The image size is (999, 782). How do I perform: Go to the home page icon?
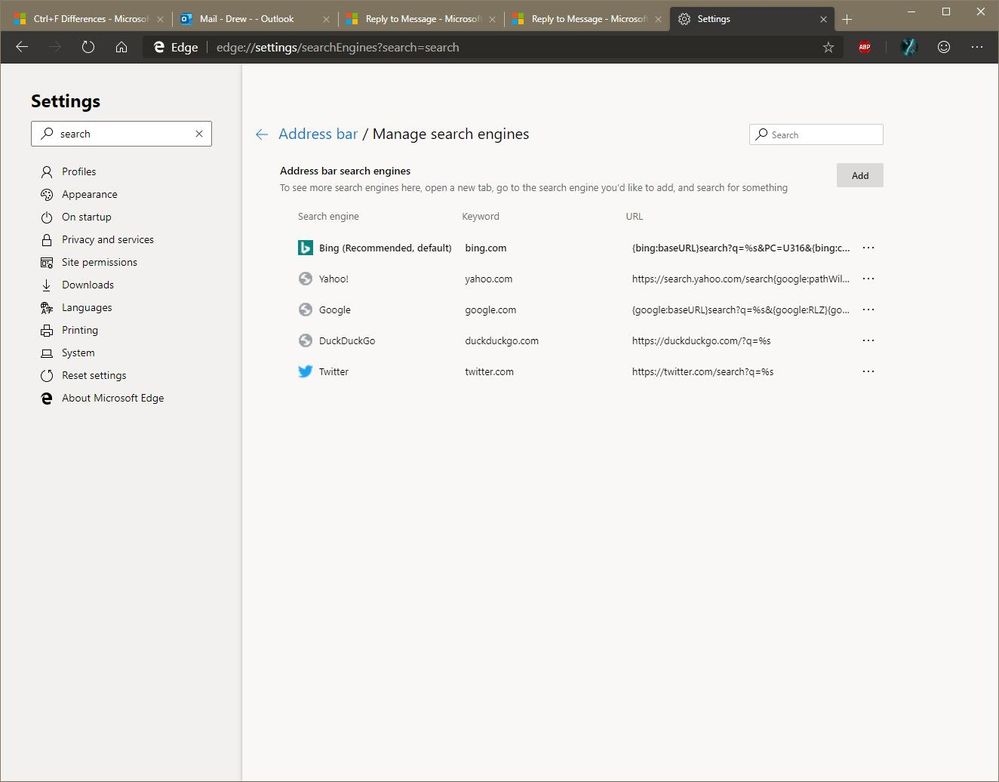click(x=121, y=47)
